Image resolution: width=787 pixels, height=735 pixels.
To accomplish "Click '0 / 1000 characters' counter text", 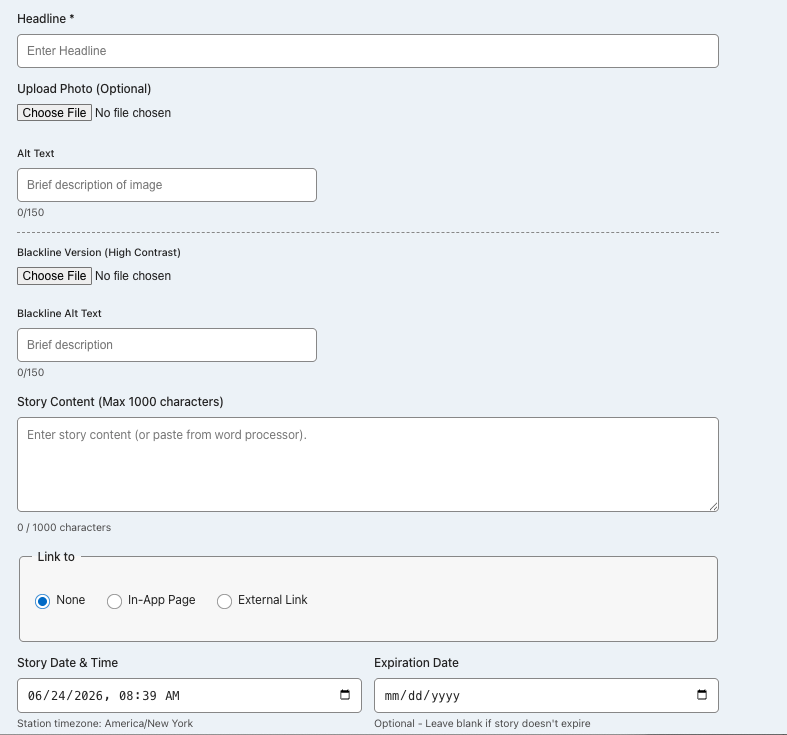I will pos(64,527).
